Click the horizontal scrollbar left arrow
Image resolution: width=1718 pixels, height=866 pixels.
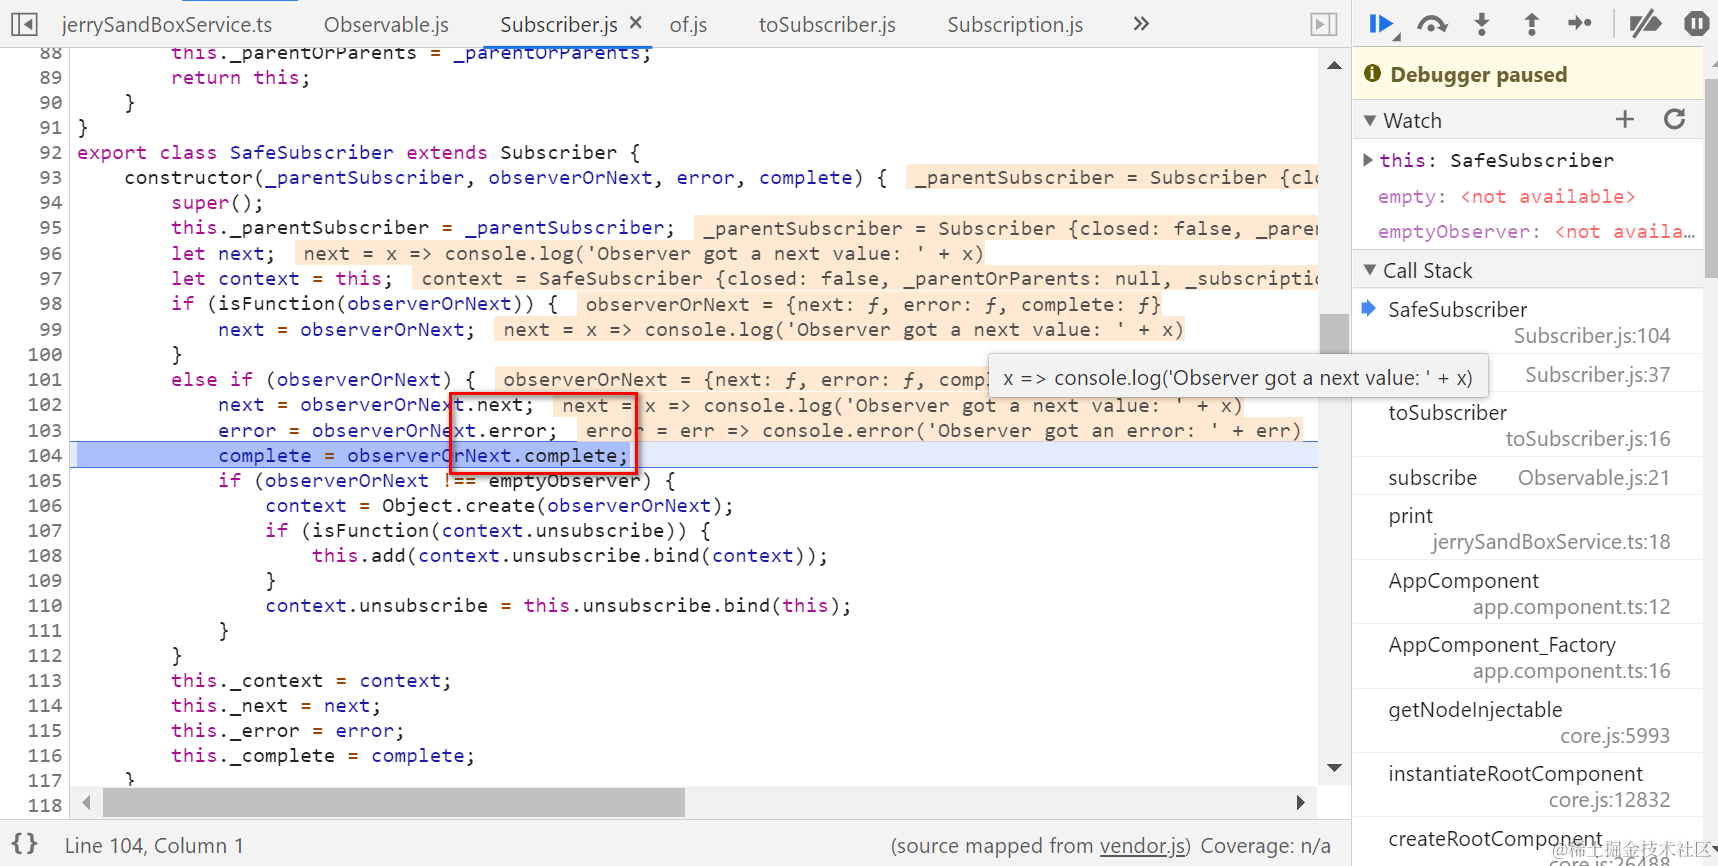coord(87,802)
